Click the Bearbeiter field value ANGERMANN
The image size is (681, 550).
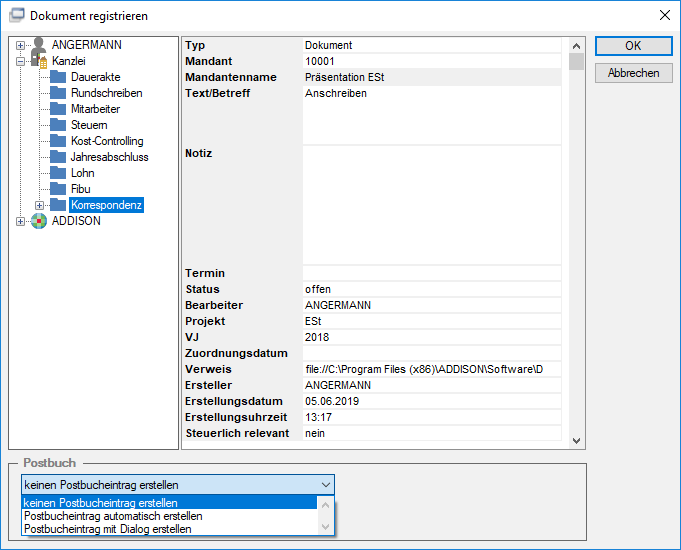click(432, 305)
